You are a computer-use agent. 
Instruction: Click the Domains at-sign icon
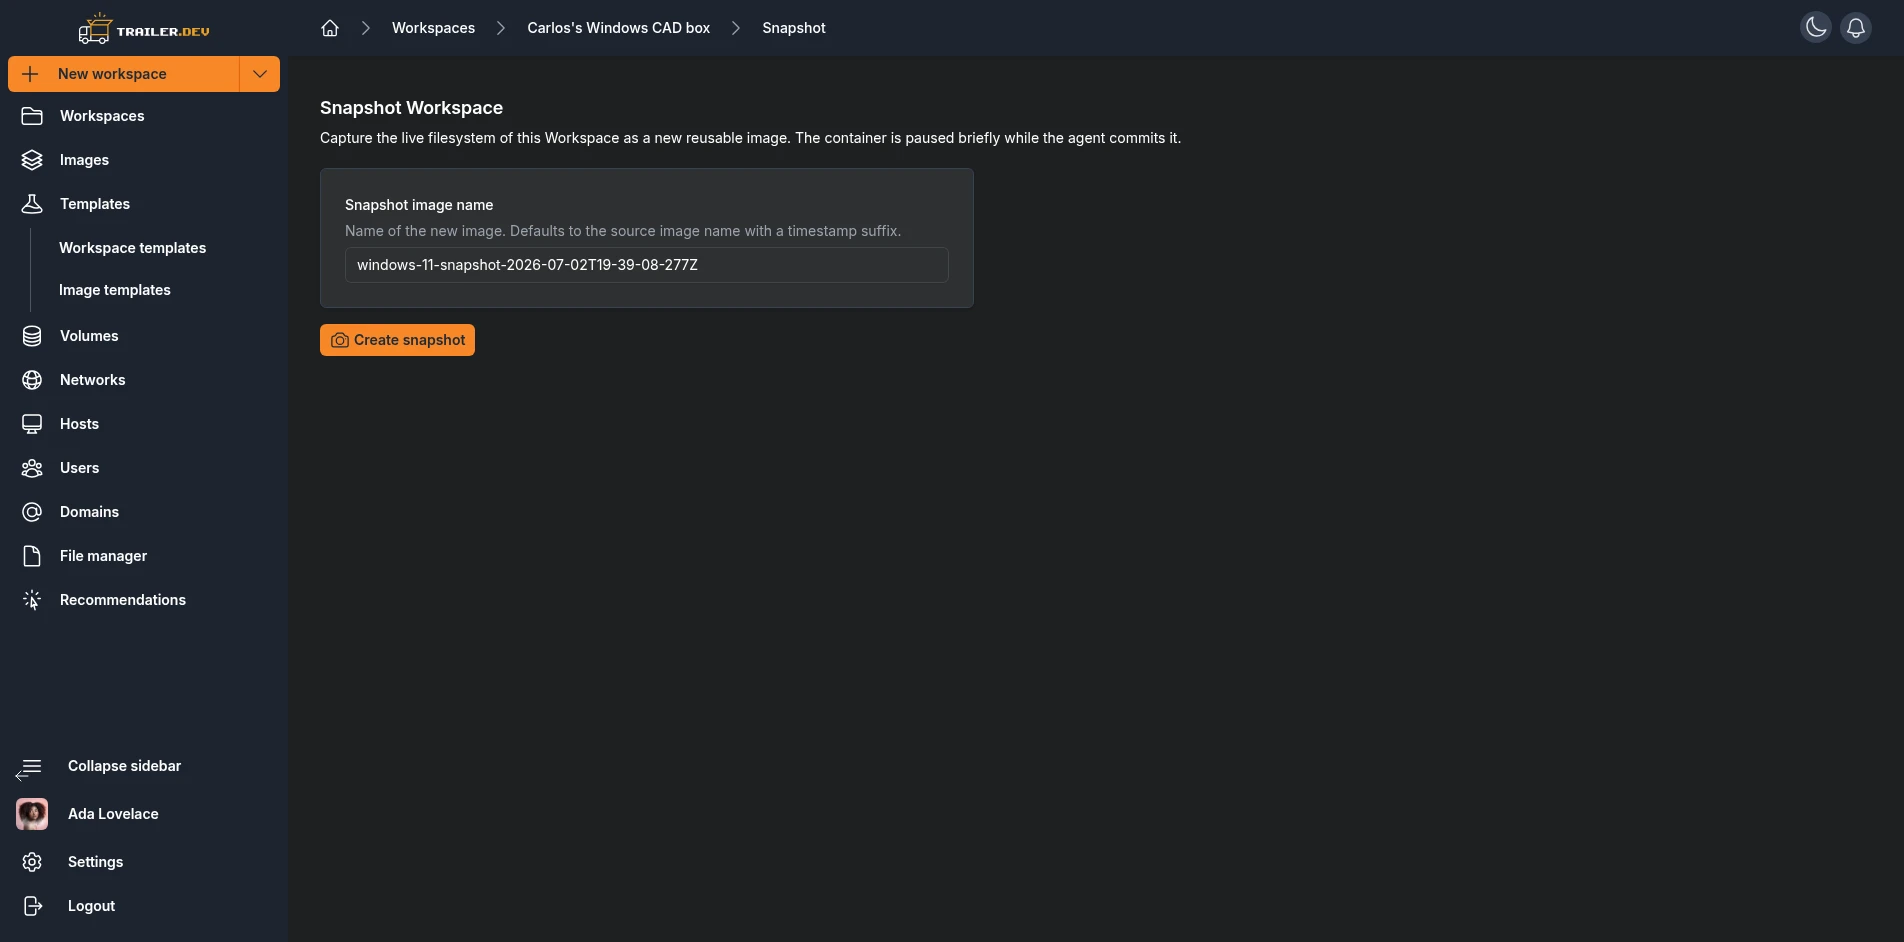point(32,512)
